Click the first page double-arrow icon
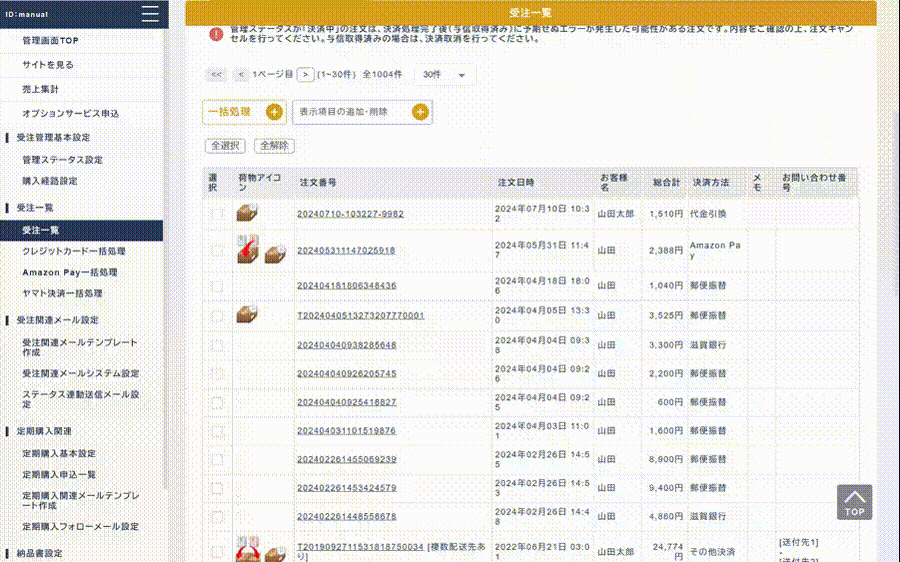This screenshot has width=900, height=562. [216, 75]
